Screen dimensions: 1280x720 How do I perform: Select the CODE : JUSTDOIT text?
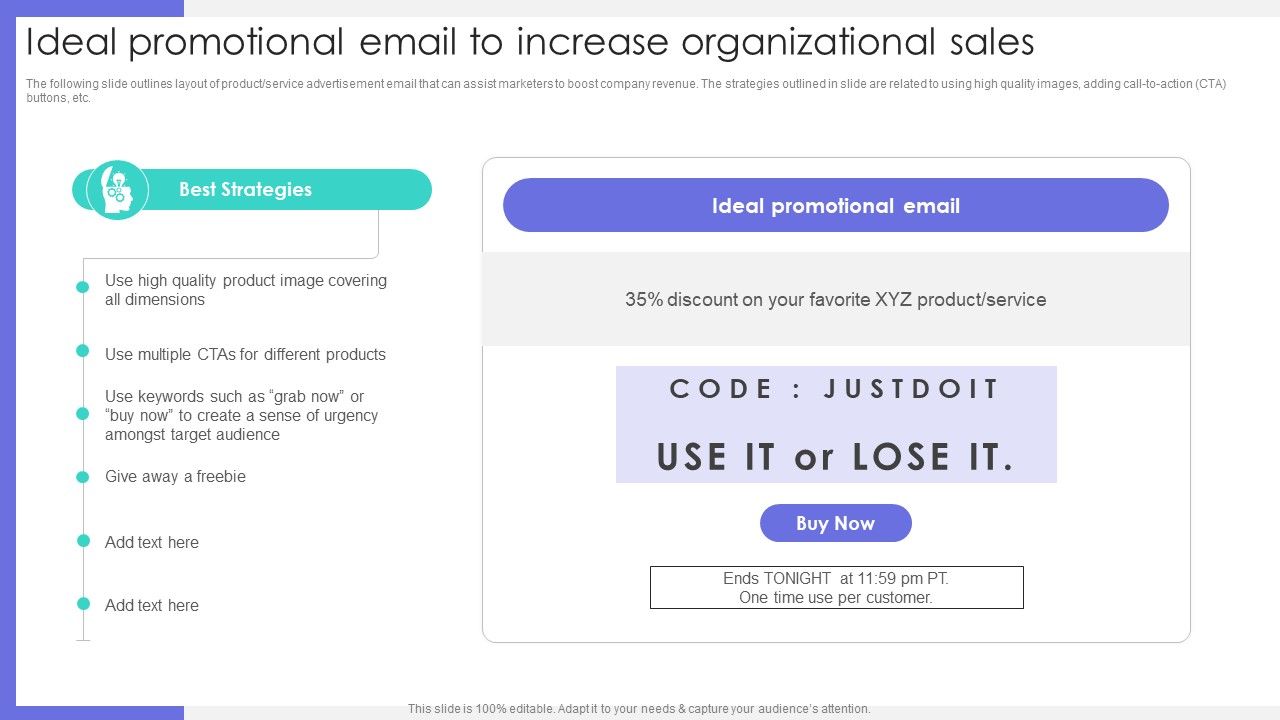pyautogui.click(x=835, y=389)
